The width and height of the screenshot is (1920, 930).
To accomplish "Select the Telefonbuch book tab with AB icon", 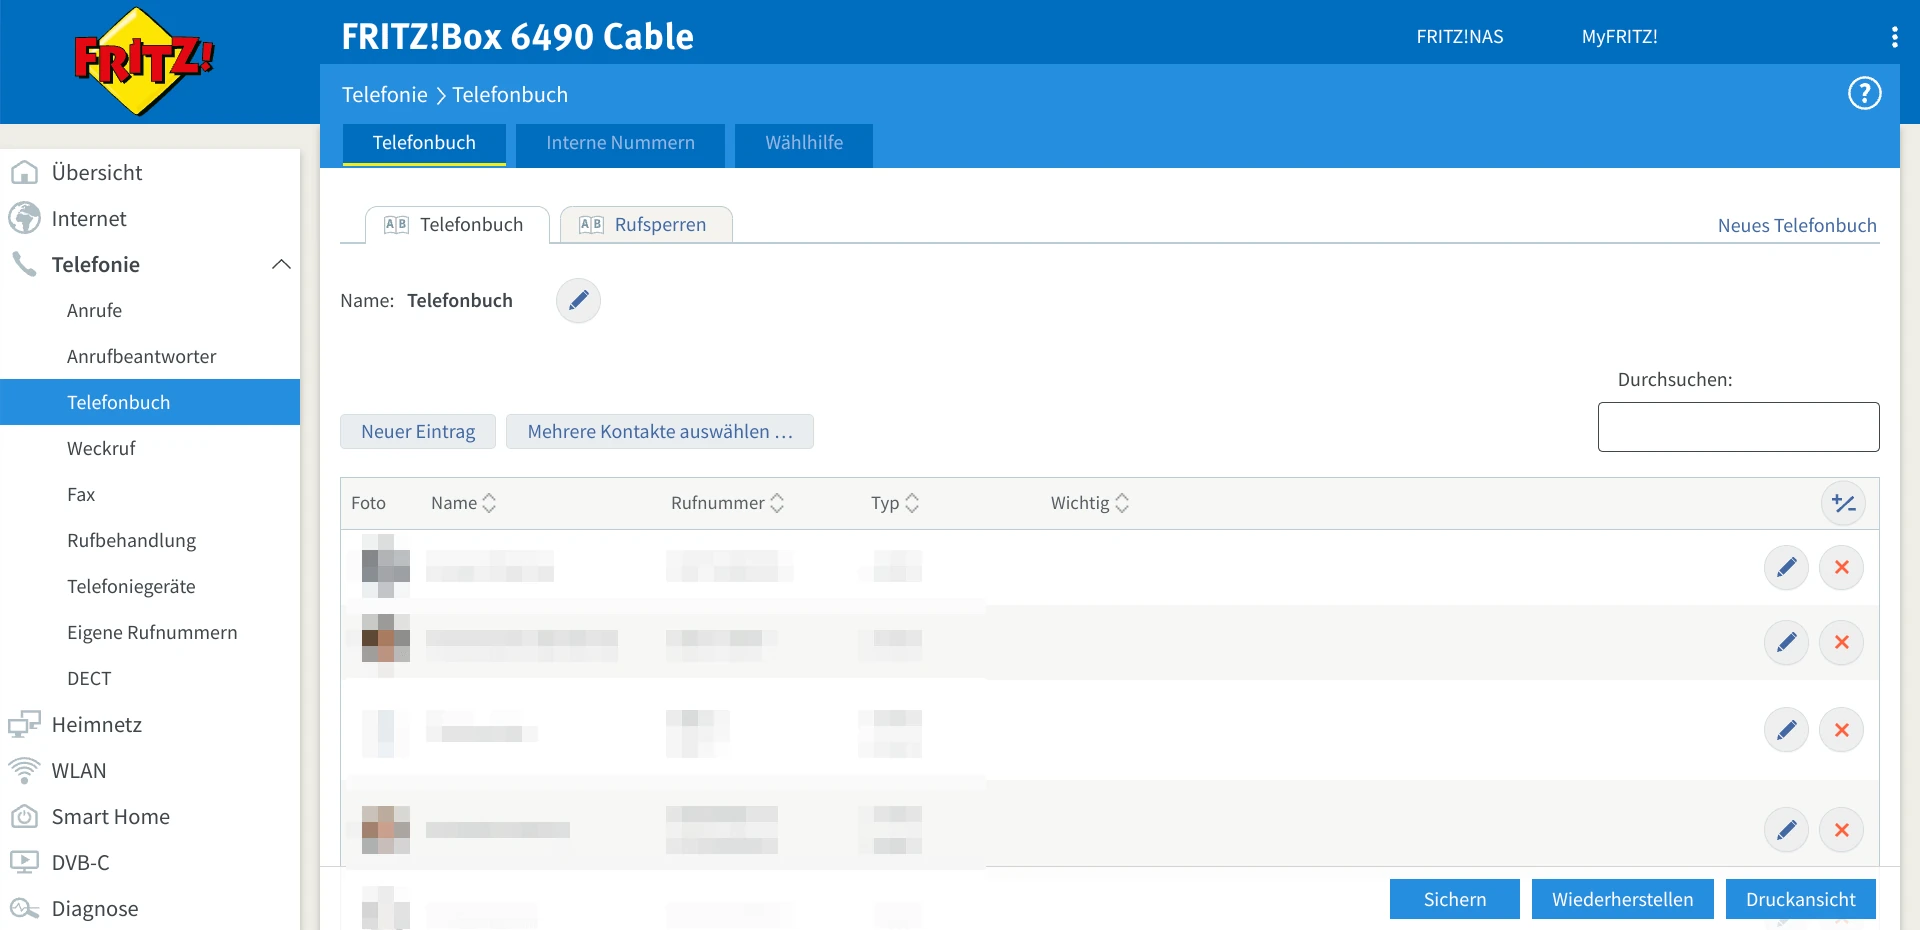I will [x=457, y=224].
